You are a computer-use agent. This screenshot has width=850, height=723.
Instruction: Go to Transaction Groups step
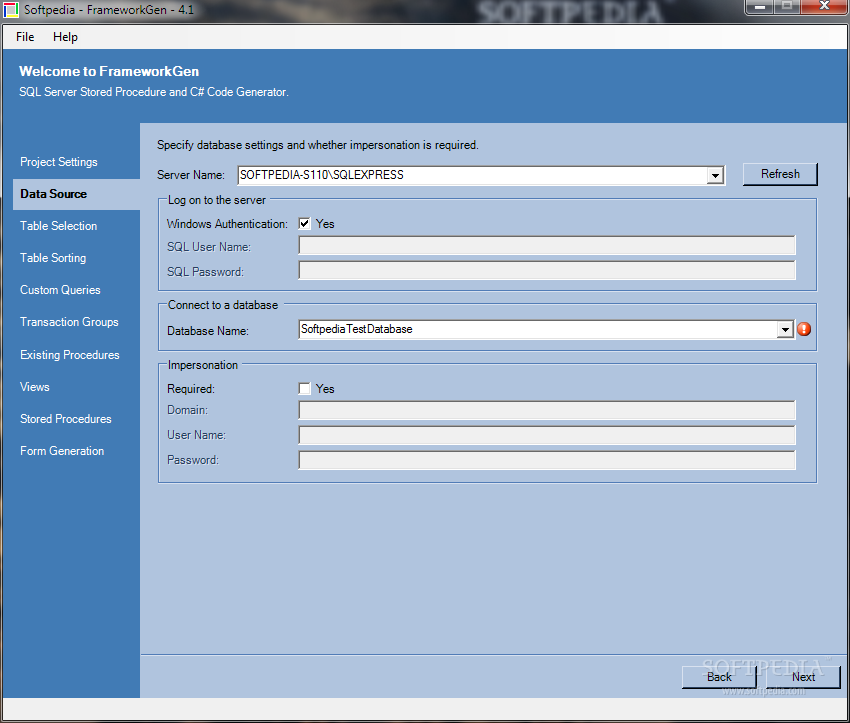[x=69, y=322]
